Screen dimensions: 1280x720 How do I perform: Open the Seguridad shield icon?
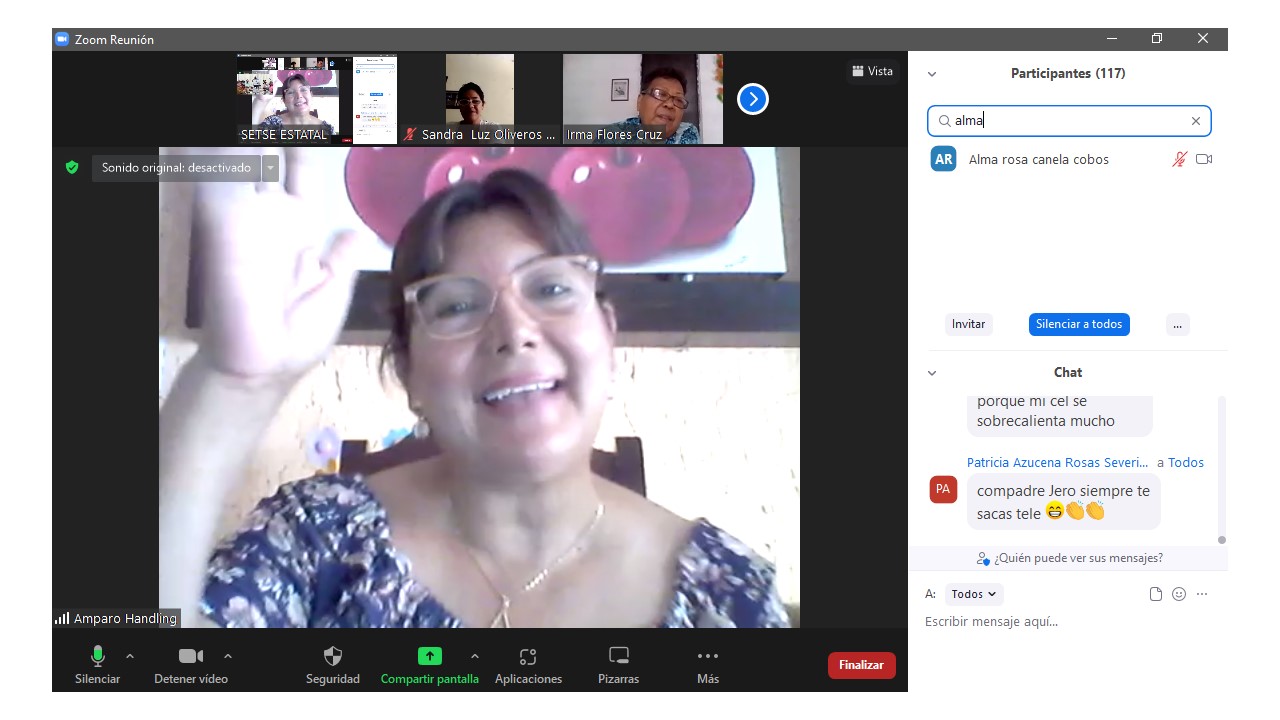tap(333, 657)
